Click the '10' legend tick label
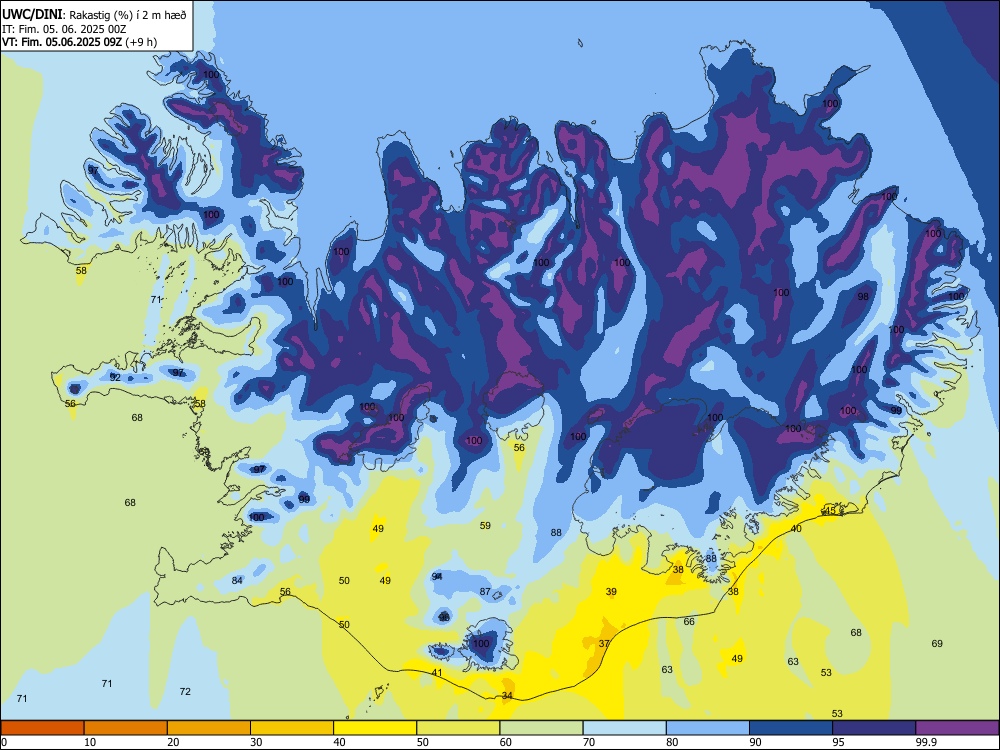The height and width of the screenshot is (750, 1000). coord(90,742)
